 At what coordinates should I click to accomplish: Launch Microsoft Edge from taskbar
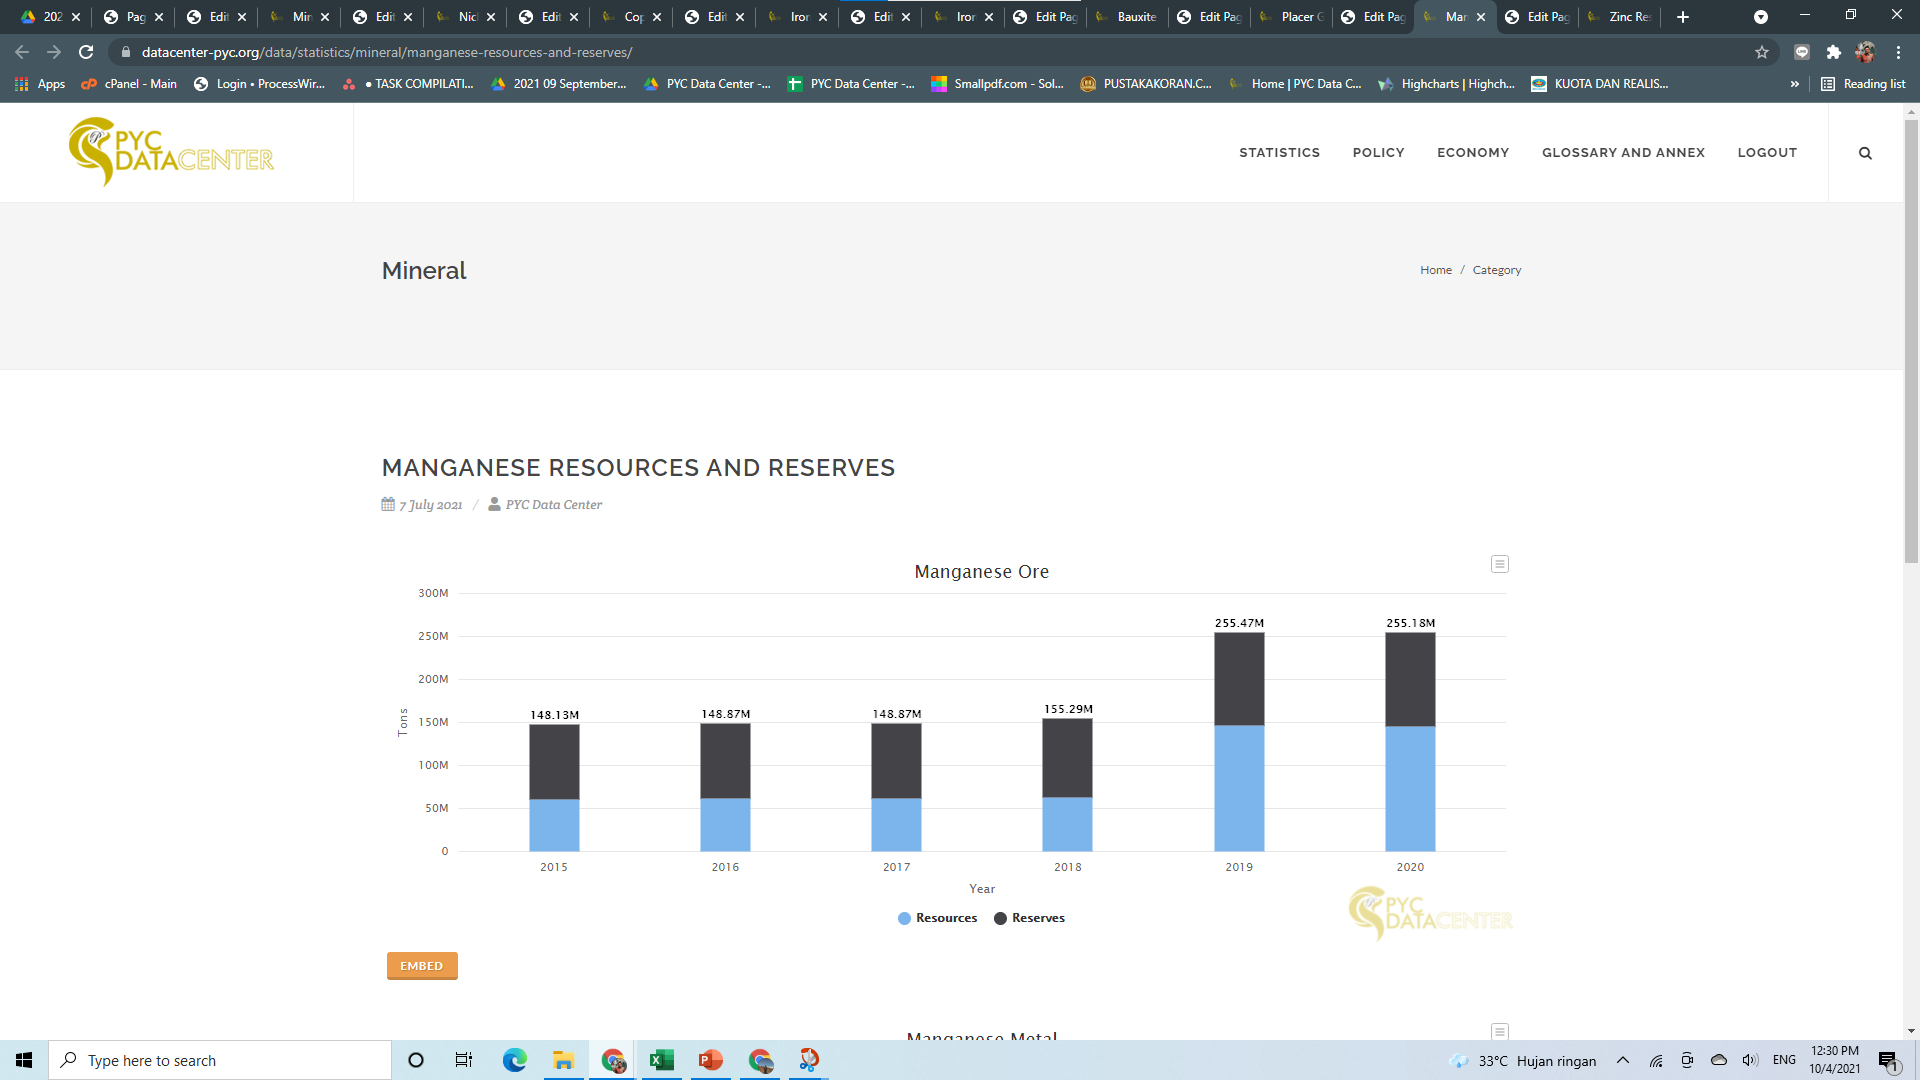(514, 1060)
